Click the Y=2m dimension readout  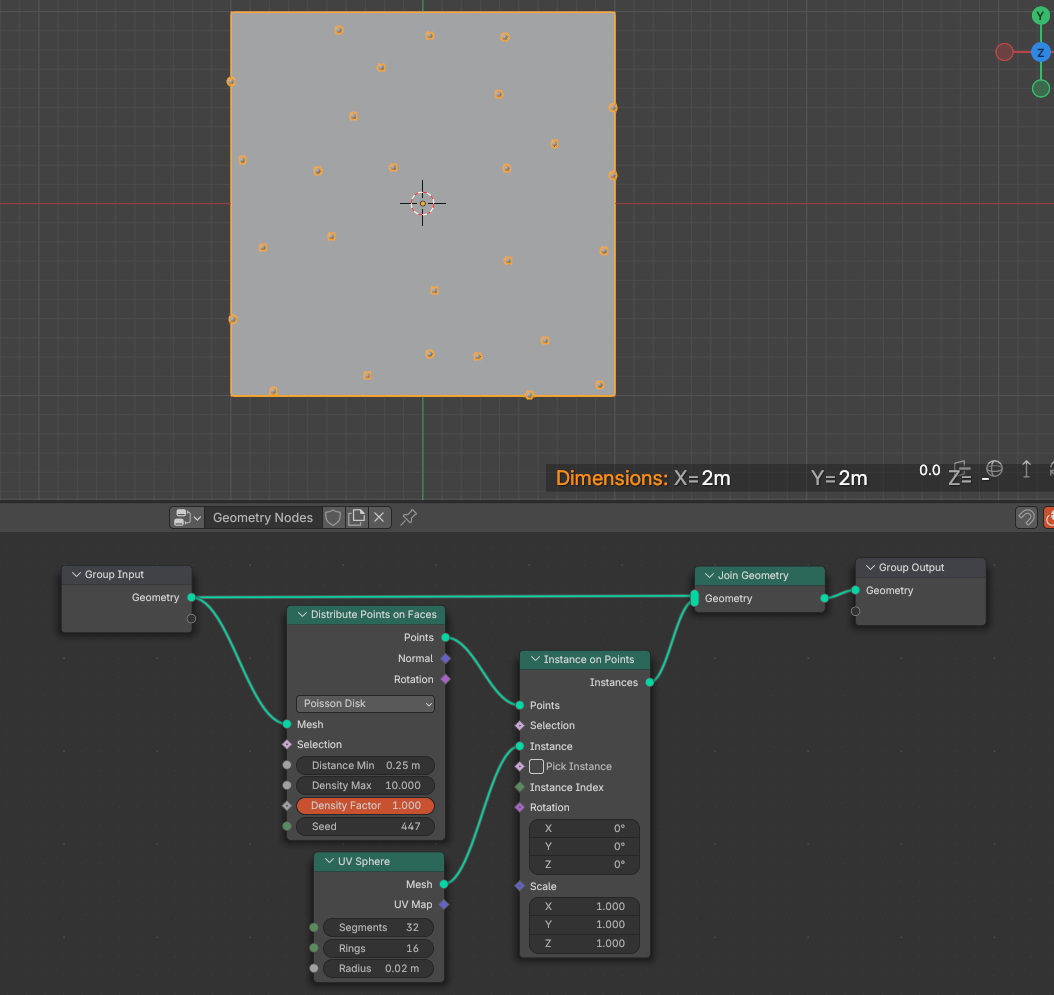click(839, 478)
